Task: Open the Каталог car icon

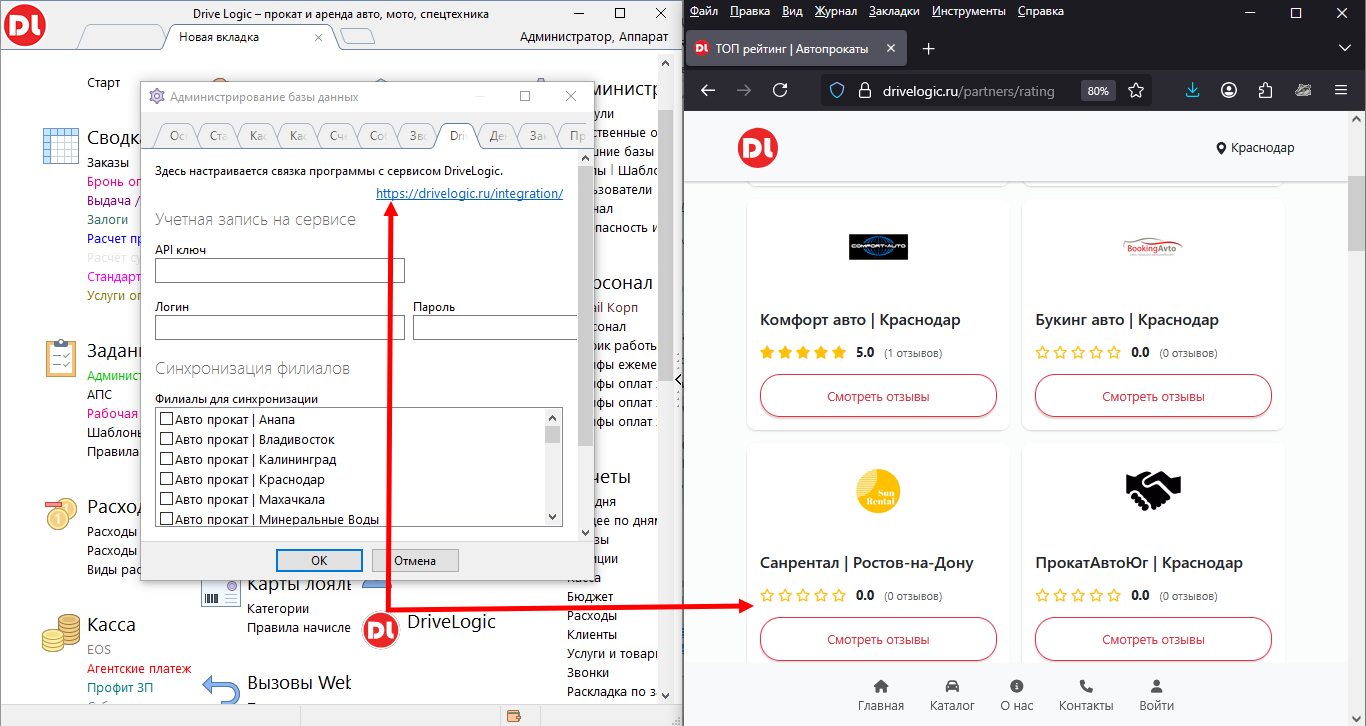Action: coord(952,686)
